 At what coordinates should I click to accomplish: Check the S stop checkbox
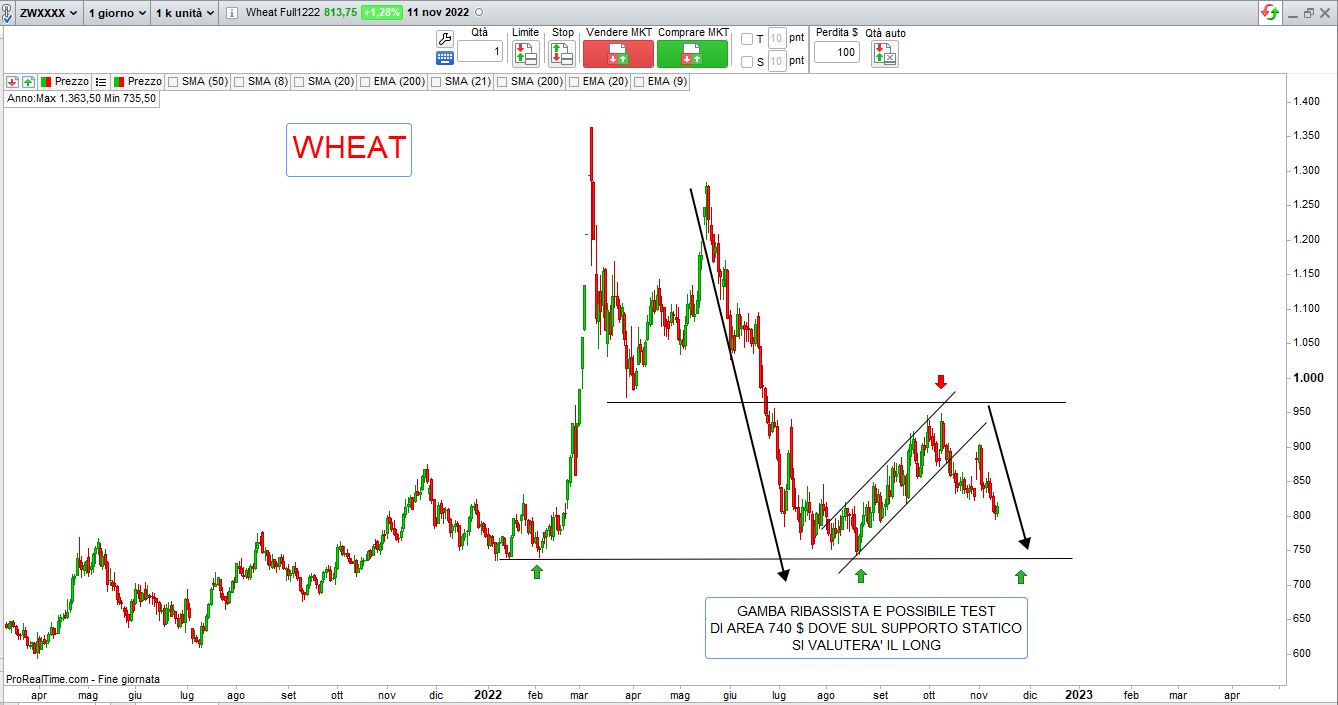coord(746,62)
